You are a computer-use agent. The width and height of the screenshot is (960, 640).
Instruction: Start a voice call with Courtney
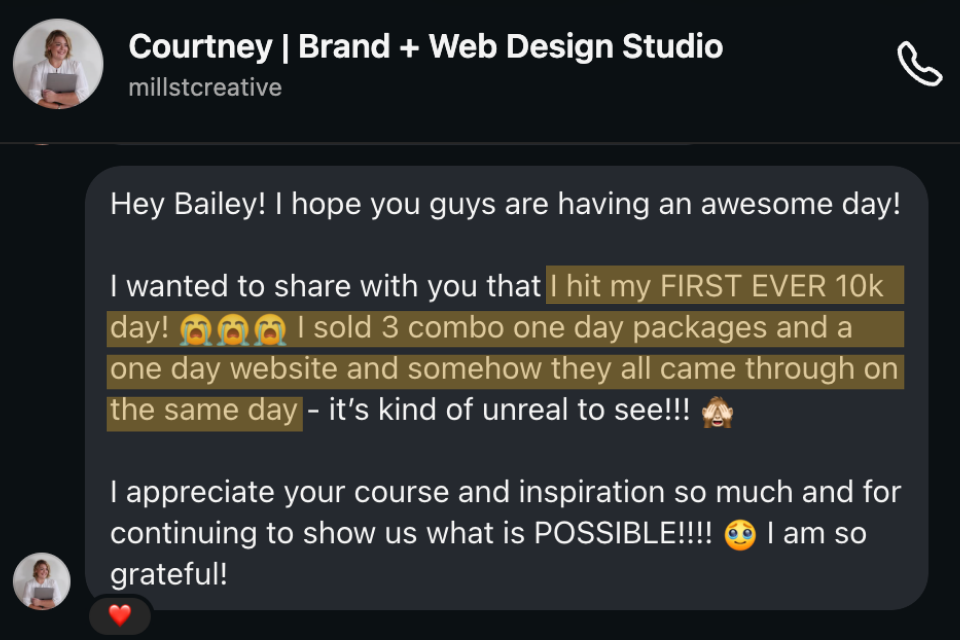pos(919,64)
